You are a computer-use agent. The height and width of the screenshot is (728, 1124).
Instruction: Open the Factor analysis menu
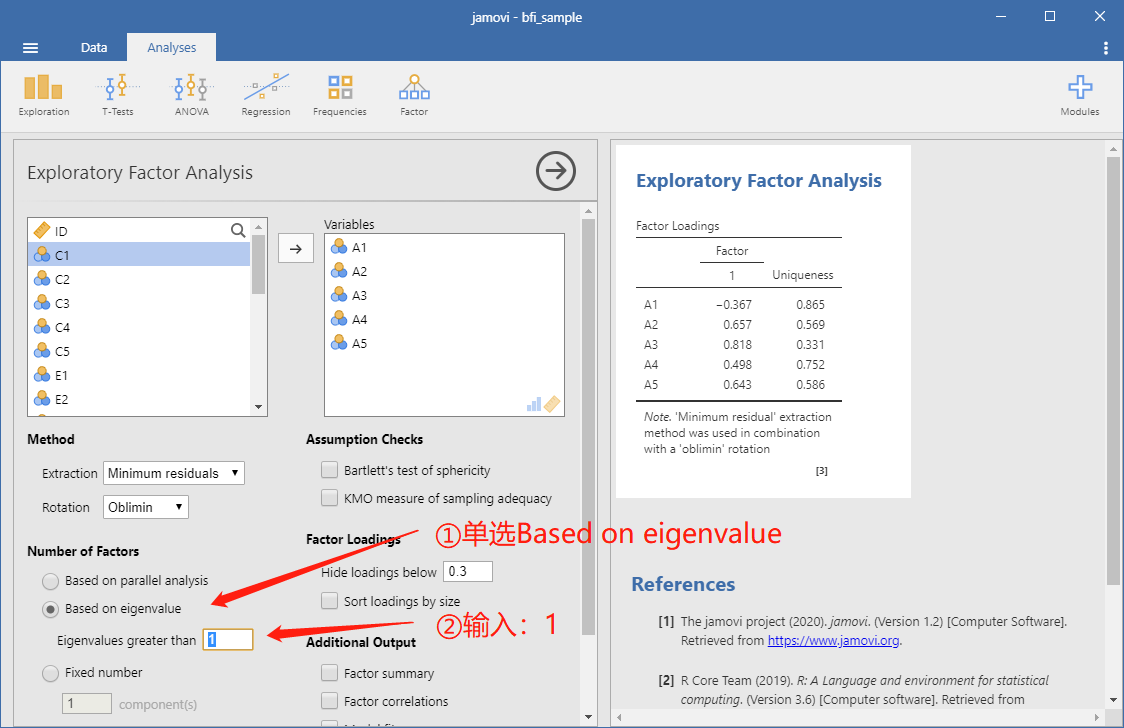point(414,95)
